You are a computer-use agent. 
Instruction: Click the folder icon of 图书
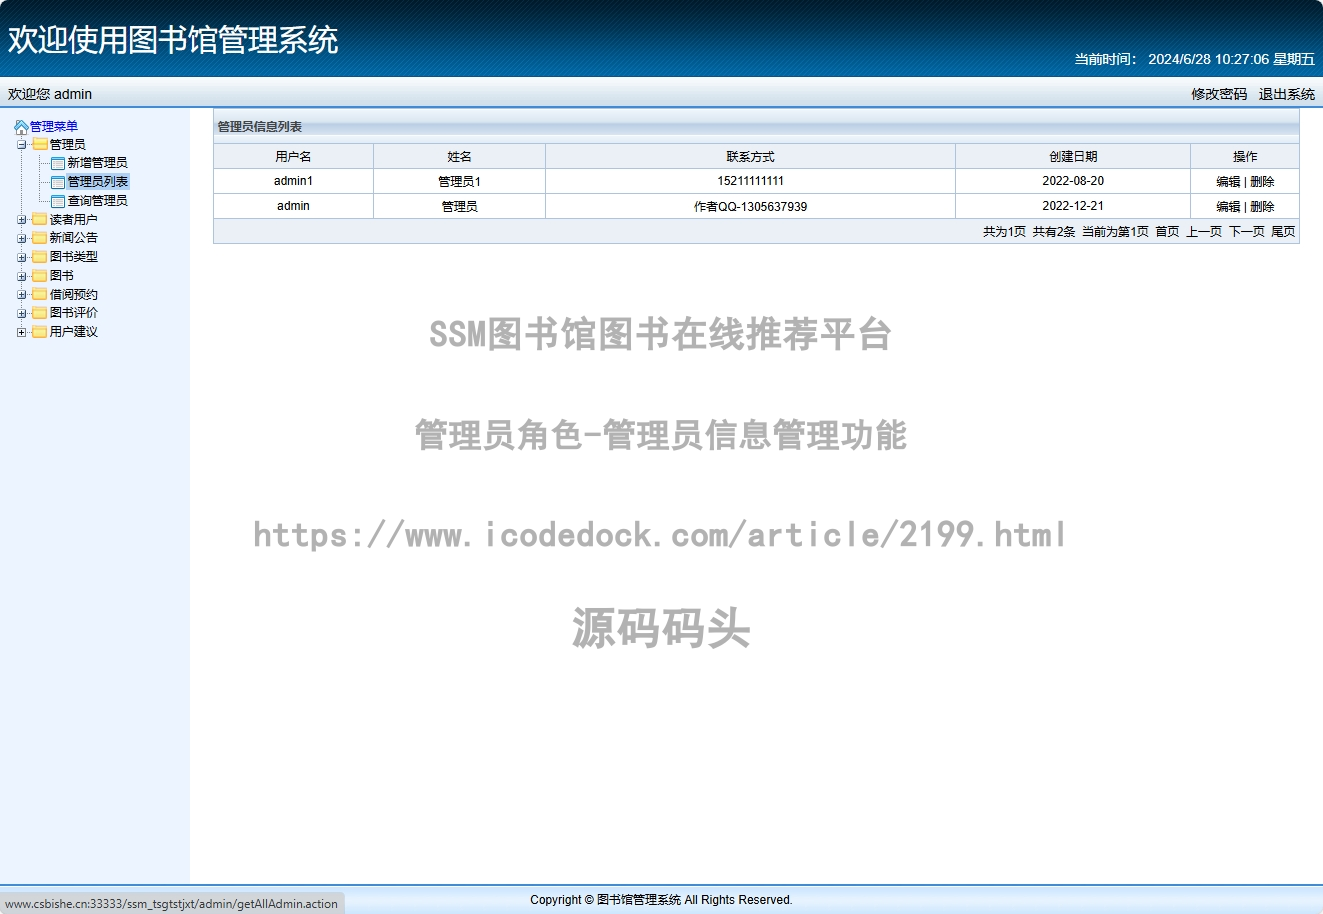[x=40, y=276]
